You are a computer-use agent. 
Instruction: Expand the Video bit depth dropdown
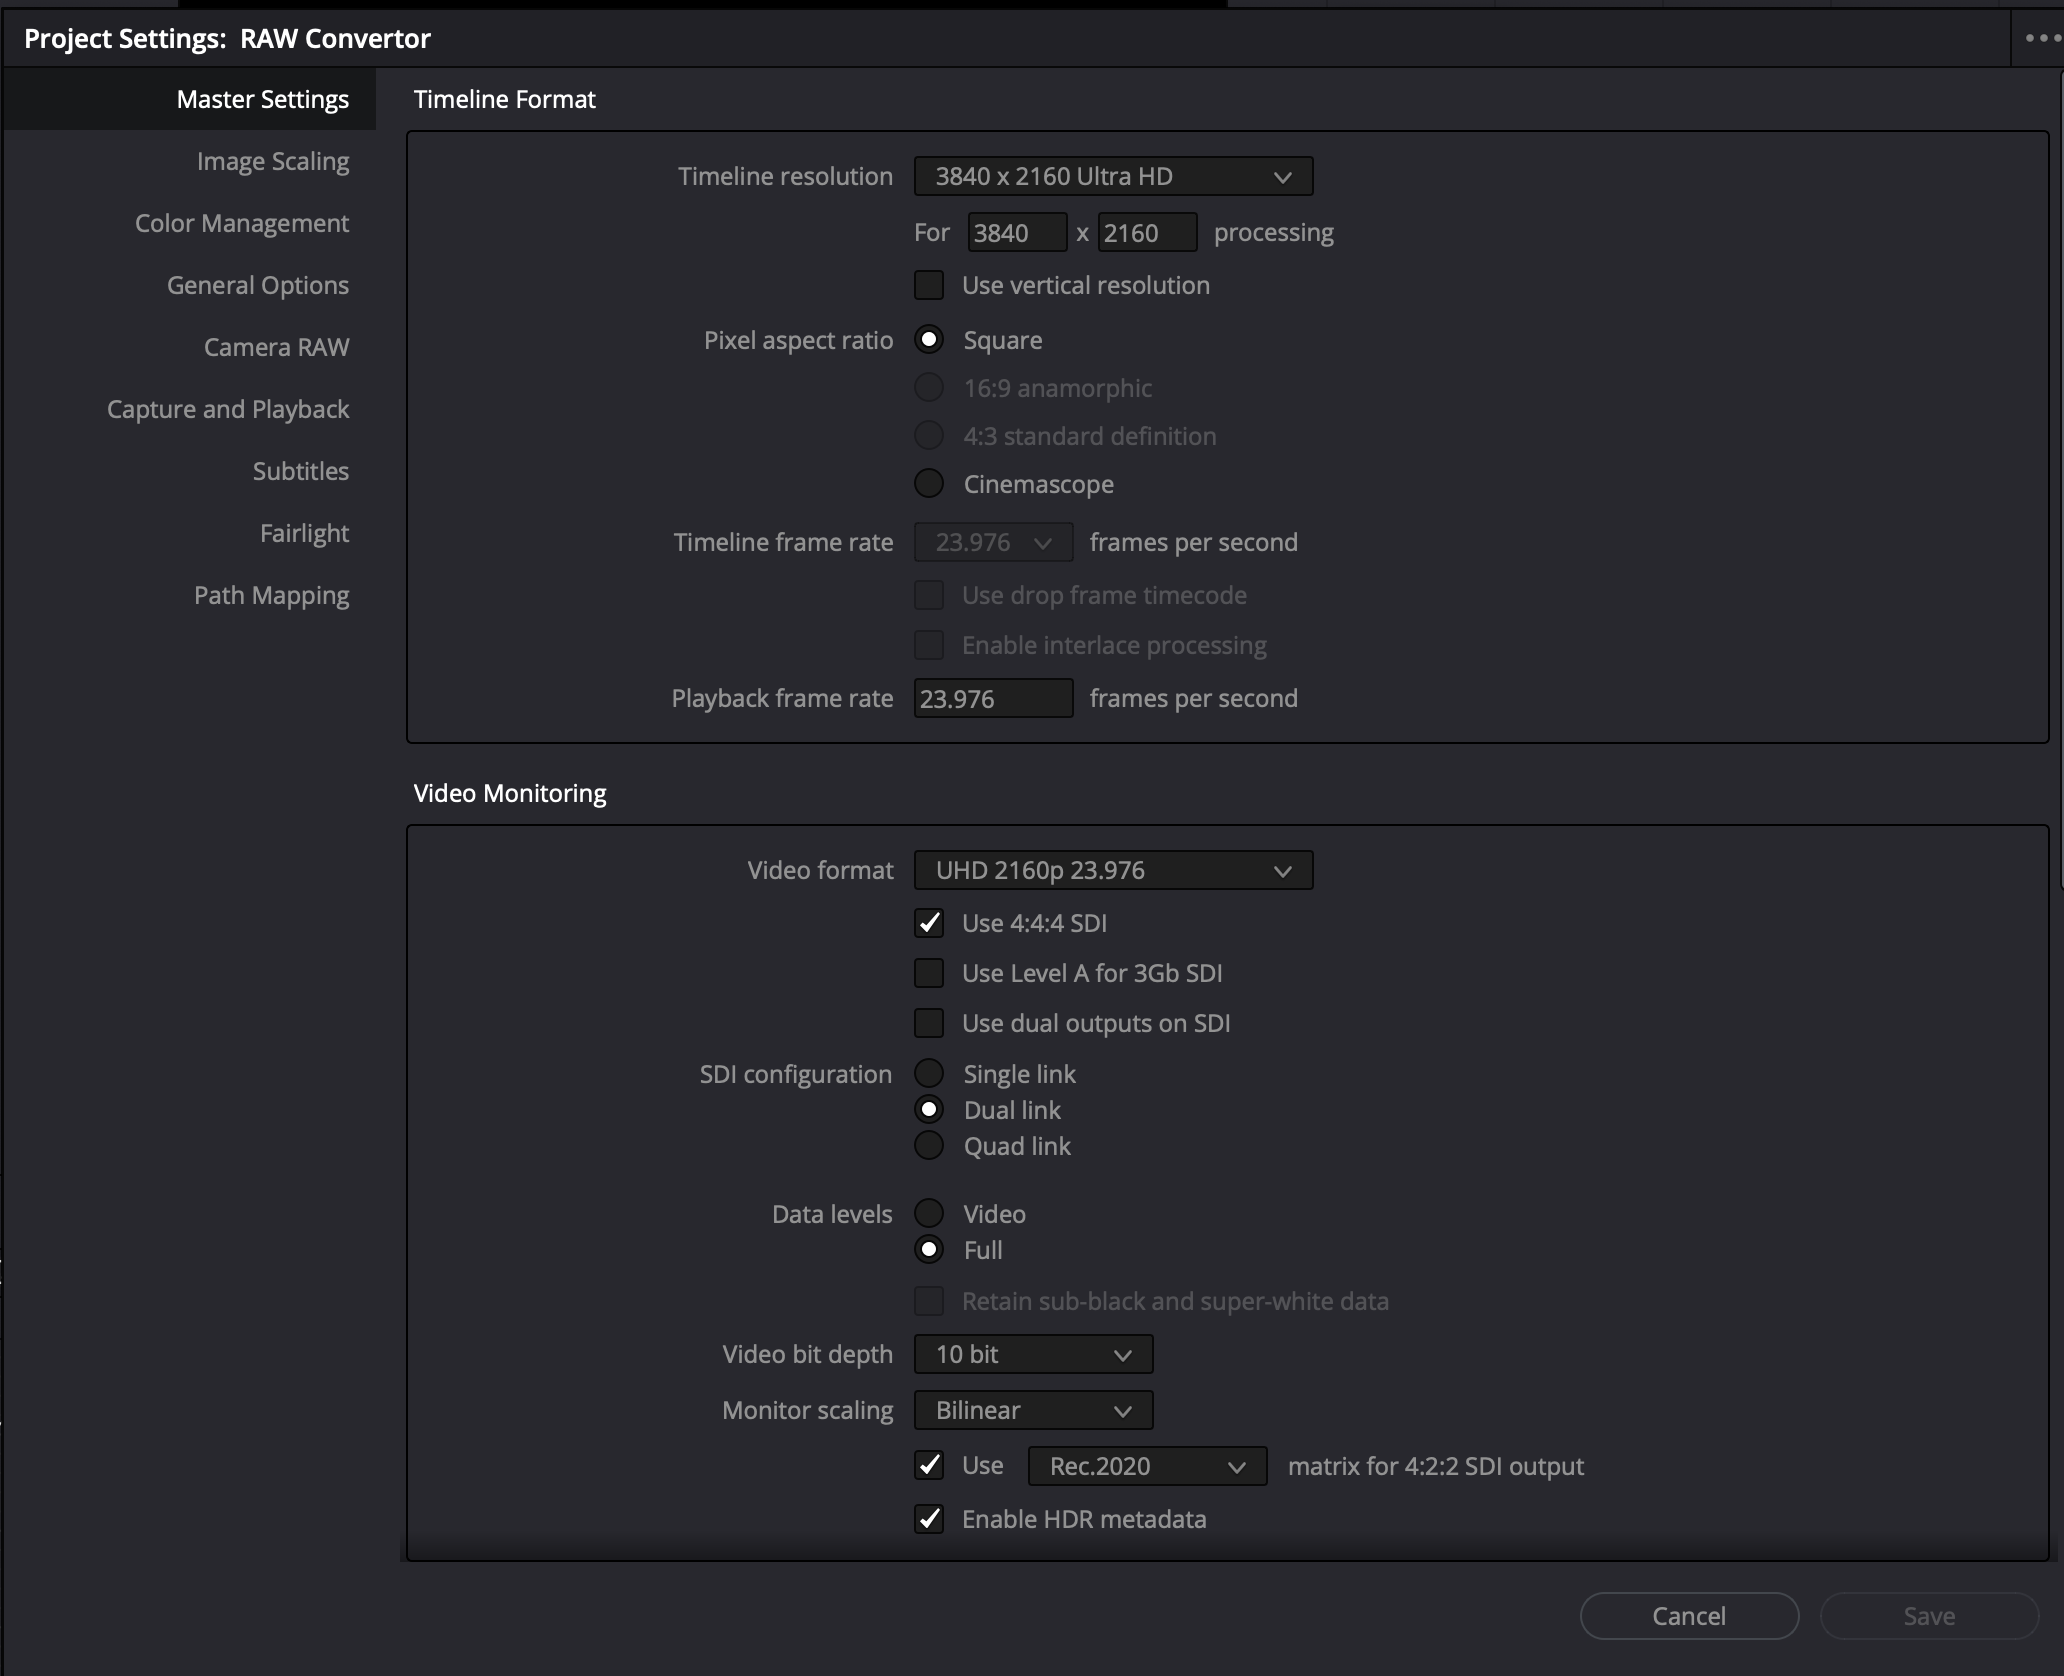(x=1032, y=1354)
